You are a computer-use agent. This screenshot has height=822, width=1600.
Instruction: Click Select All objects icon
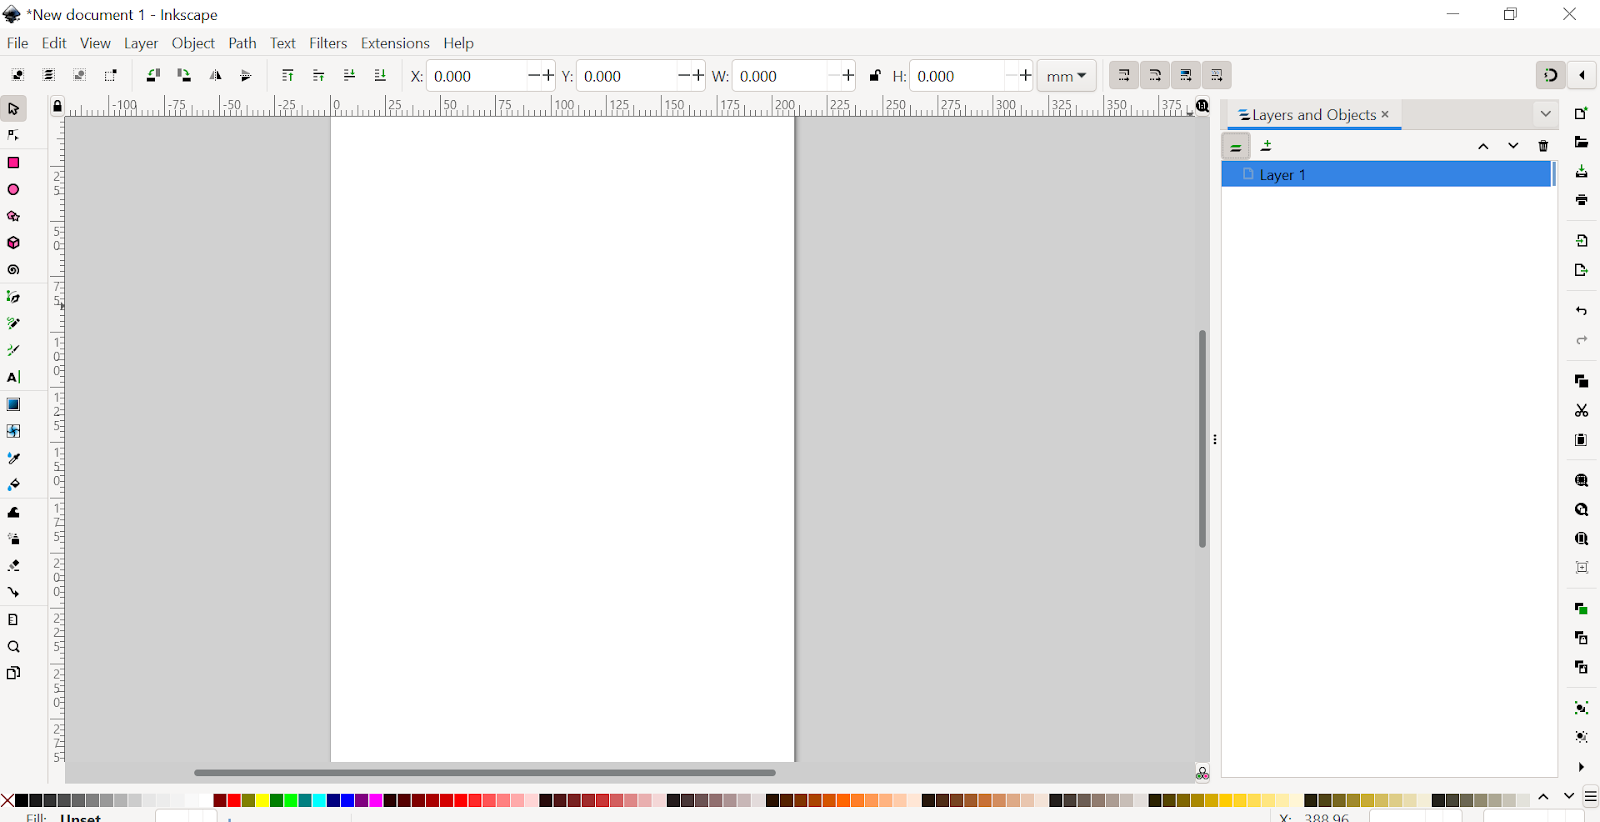(18, 75)
